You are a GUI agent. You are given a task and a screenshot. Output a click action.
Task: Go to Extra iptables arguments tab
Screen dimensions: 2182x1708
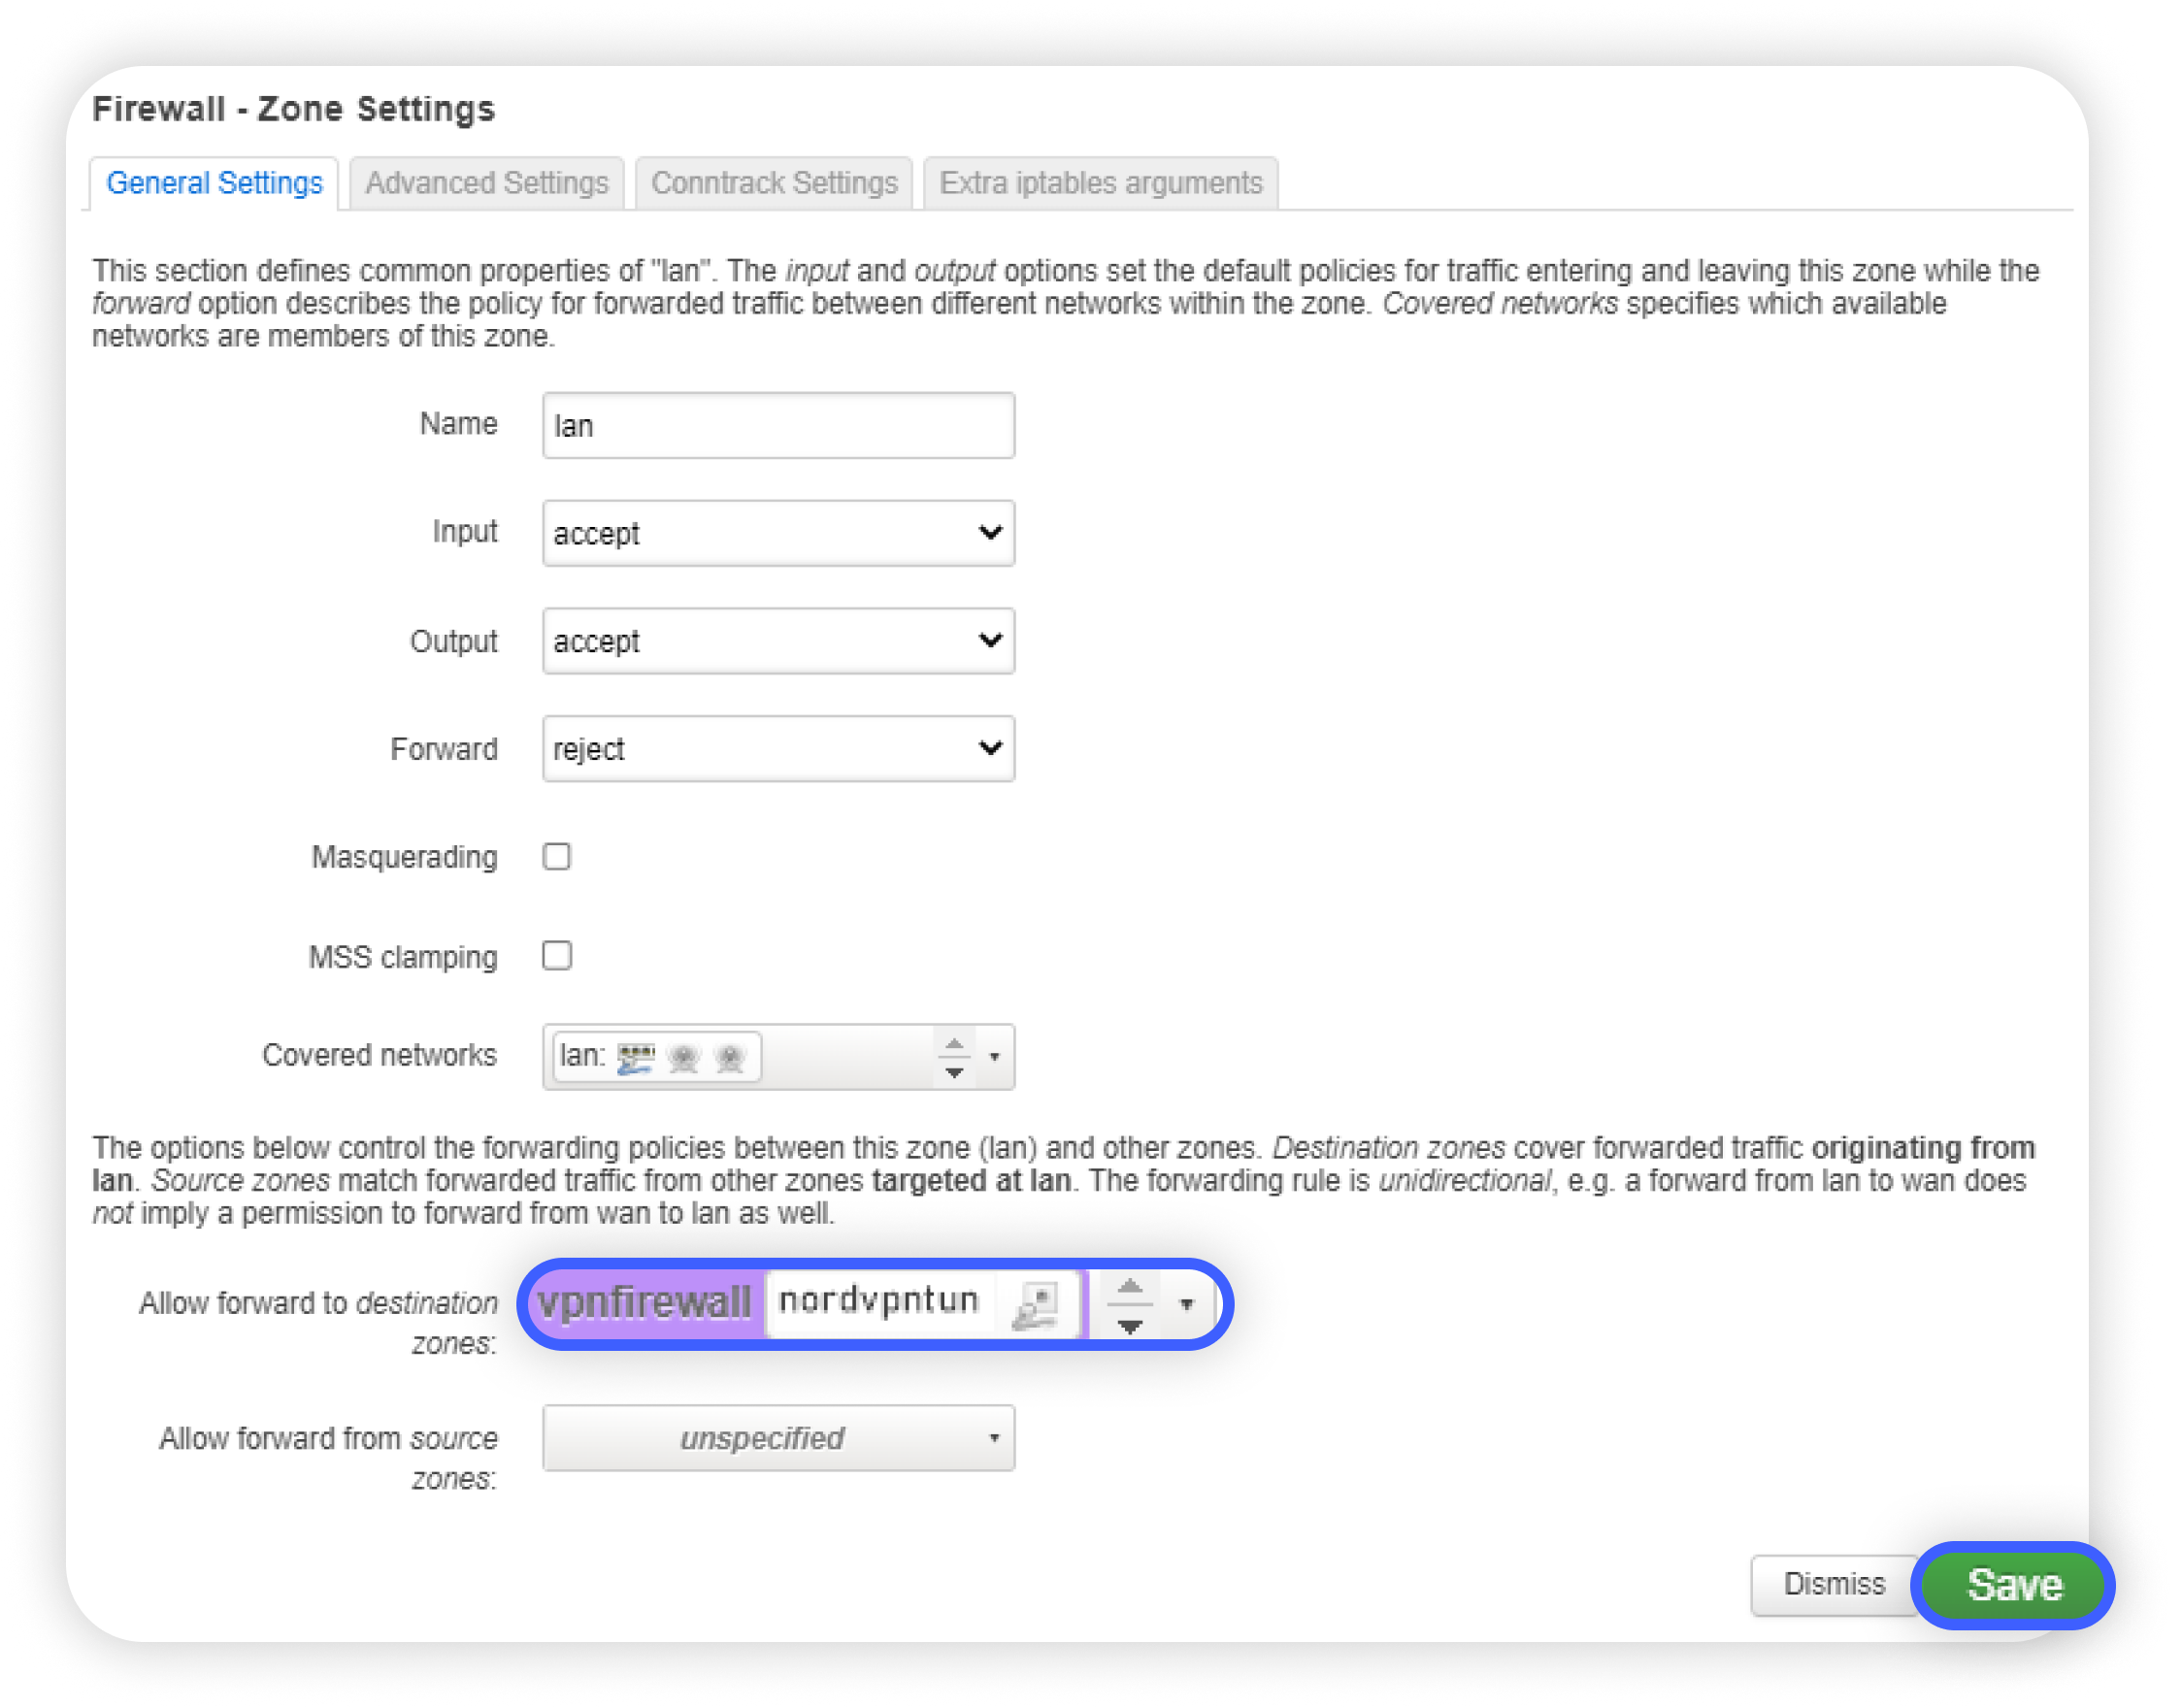[x=1100, y=183]
